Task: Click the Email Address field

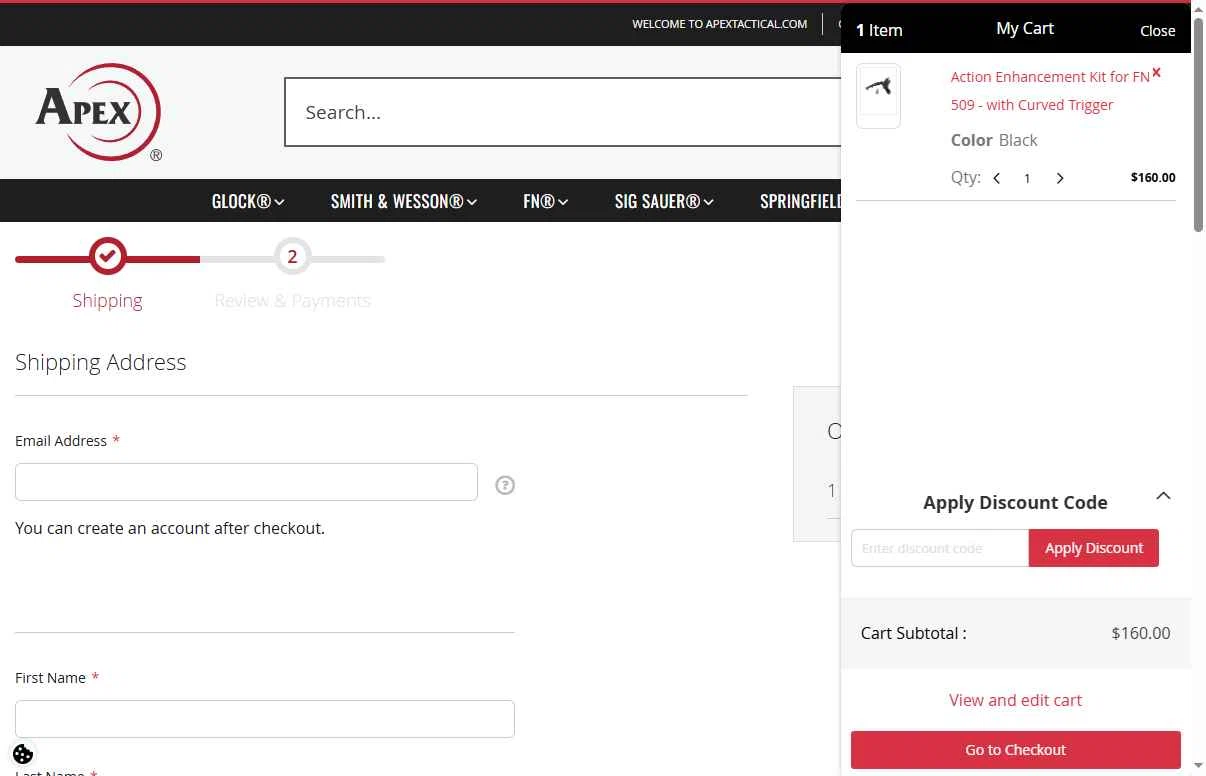Action: tap(246, 482)
